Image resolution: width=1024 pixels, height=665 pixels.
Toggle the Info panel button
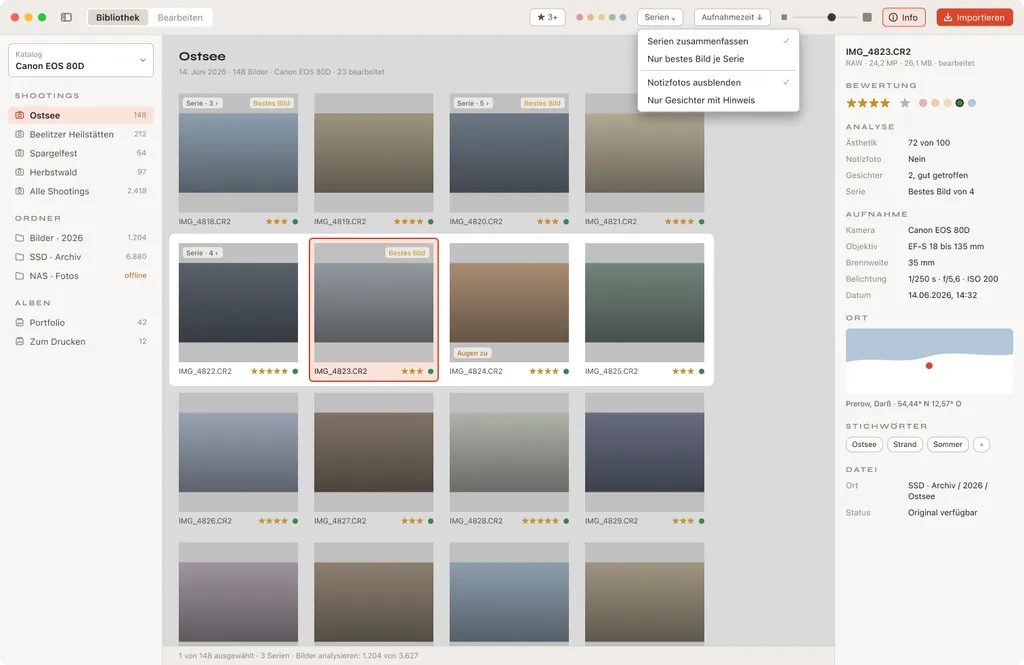click(x=904, y=17)
